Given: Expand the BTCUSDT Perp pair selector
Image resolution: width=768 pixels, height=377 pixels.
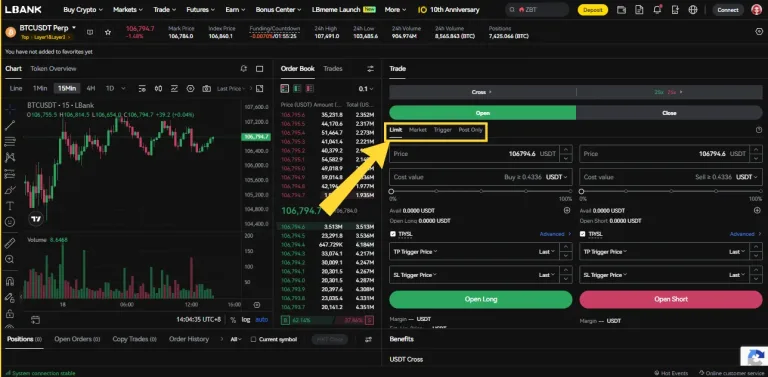Looking at the screenshot, I should 48,28.
